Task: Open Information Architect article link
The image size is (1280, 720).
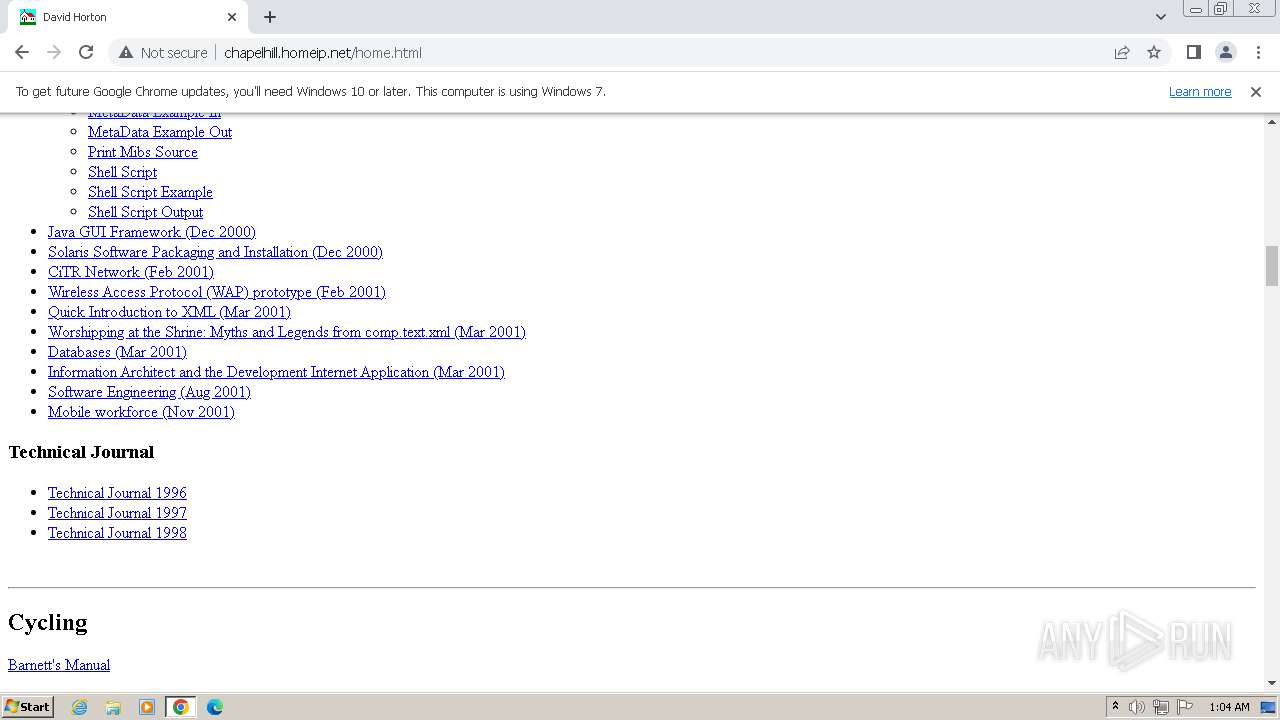Action: pyautogui.click(x=276, y=372)
